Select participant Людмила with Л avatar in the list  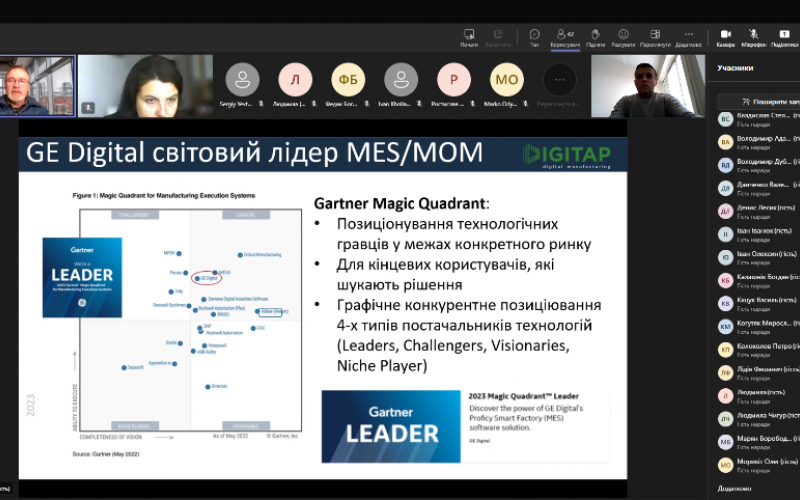point(758,396)
